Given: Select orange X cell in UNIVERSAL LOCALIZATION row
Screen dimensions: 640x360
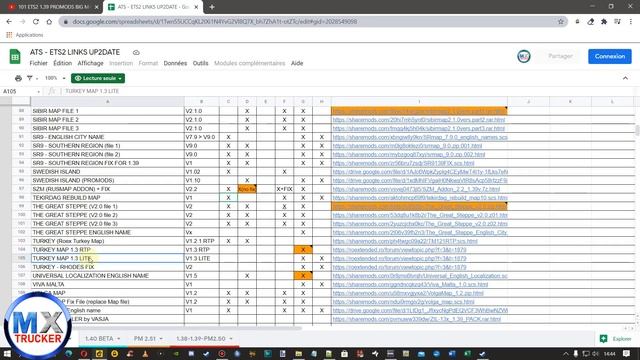Looking at the screenshot, I should pos(303,276).
